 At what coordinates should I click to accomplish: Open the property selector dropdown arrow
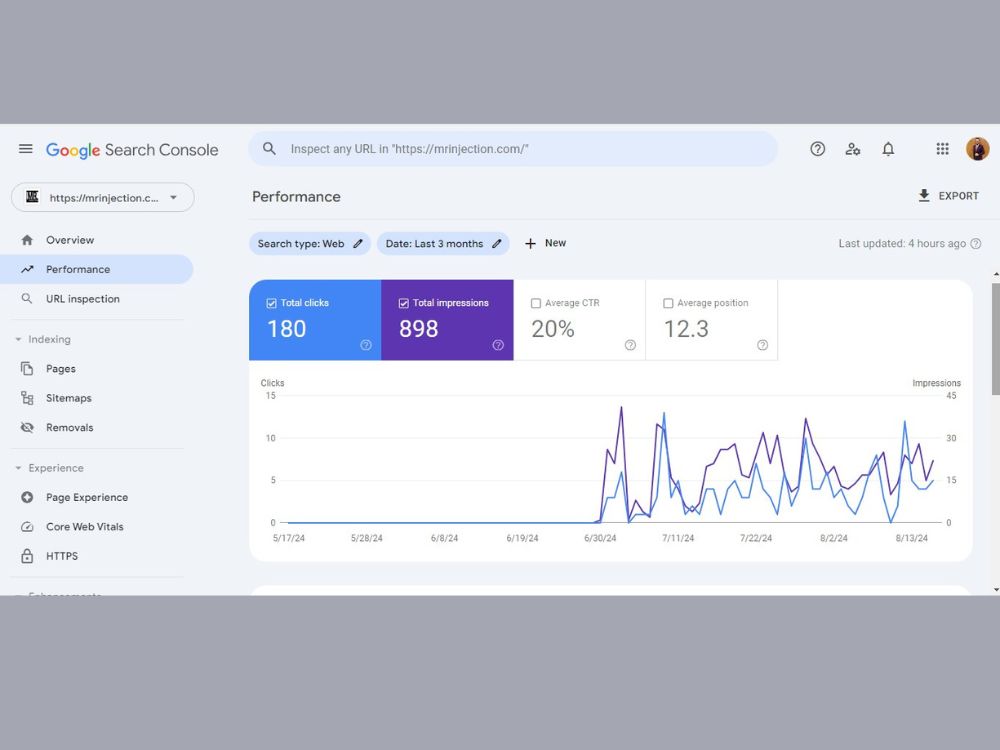173,198
